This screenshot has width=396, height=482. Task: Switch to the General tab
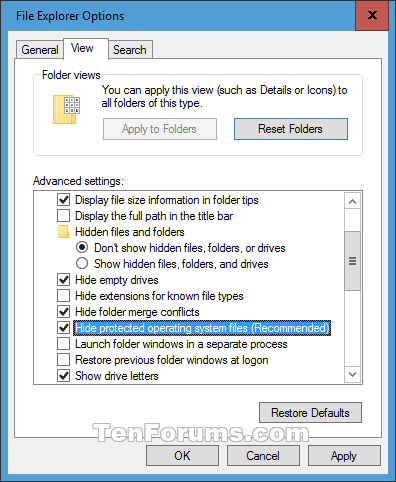click(x=40, y=50)
